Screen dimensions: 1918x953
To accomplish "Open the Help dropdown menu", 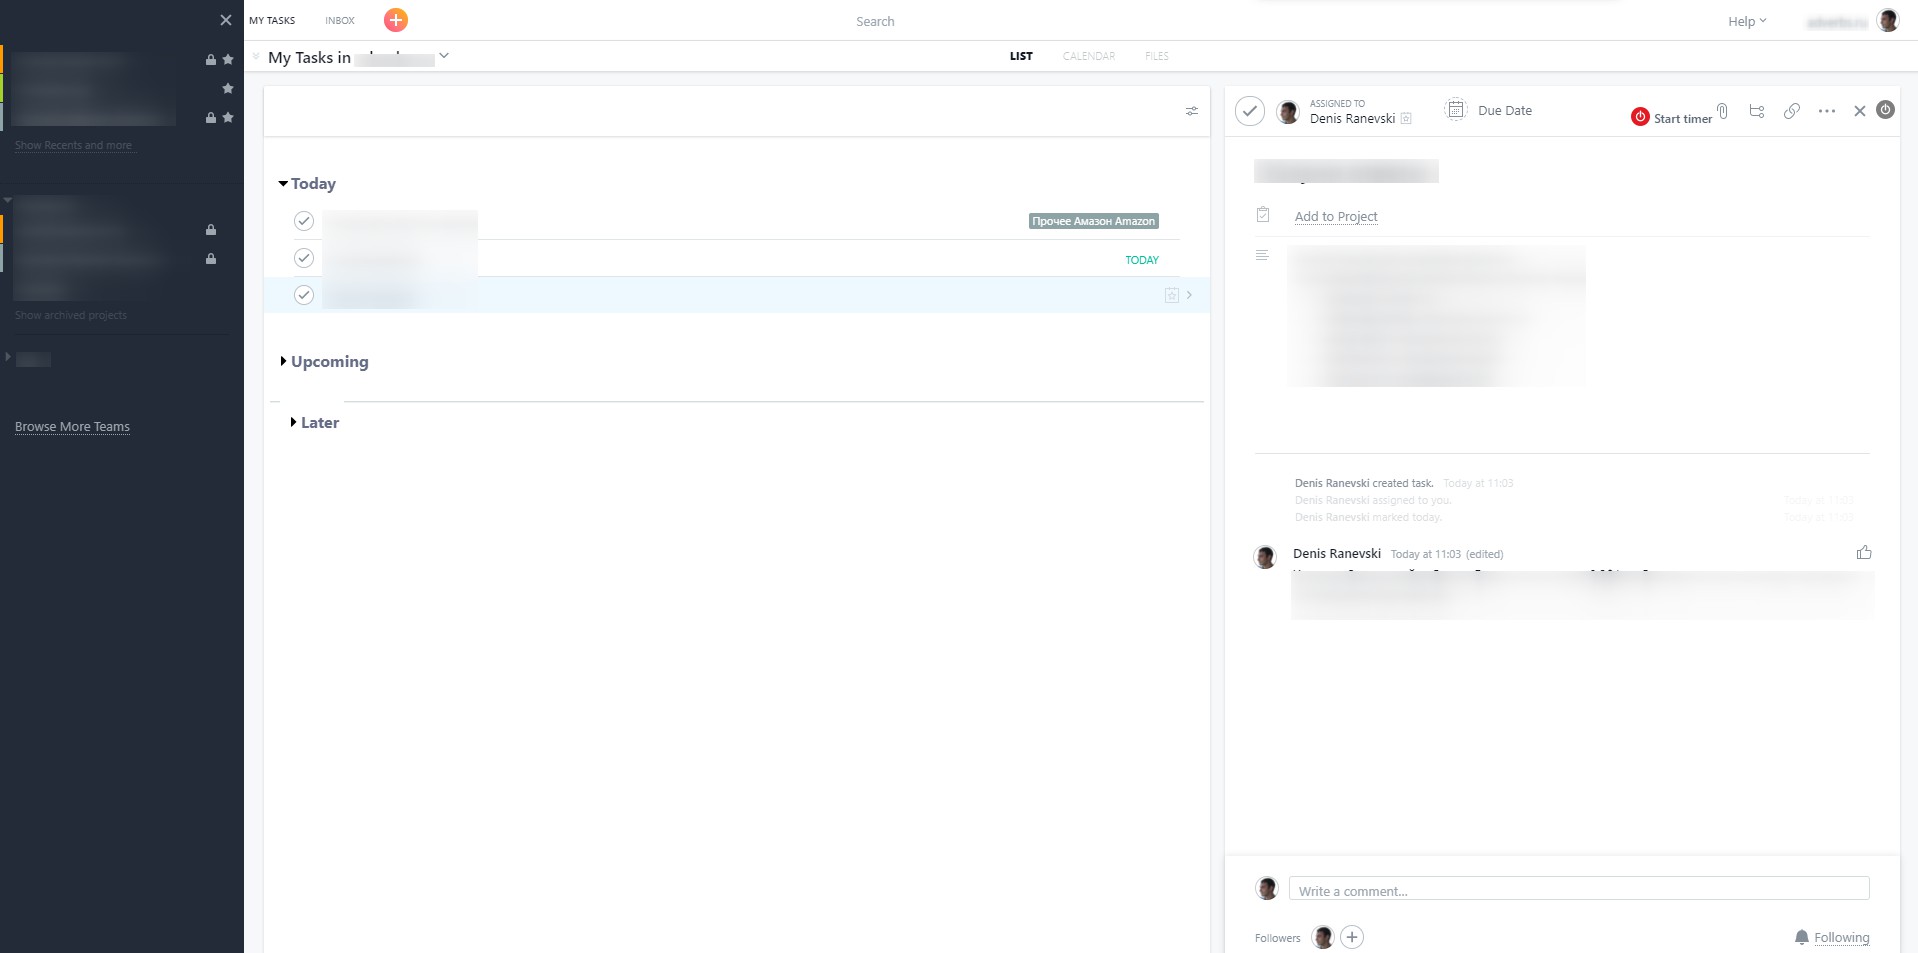I will tap(1747, 21).
